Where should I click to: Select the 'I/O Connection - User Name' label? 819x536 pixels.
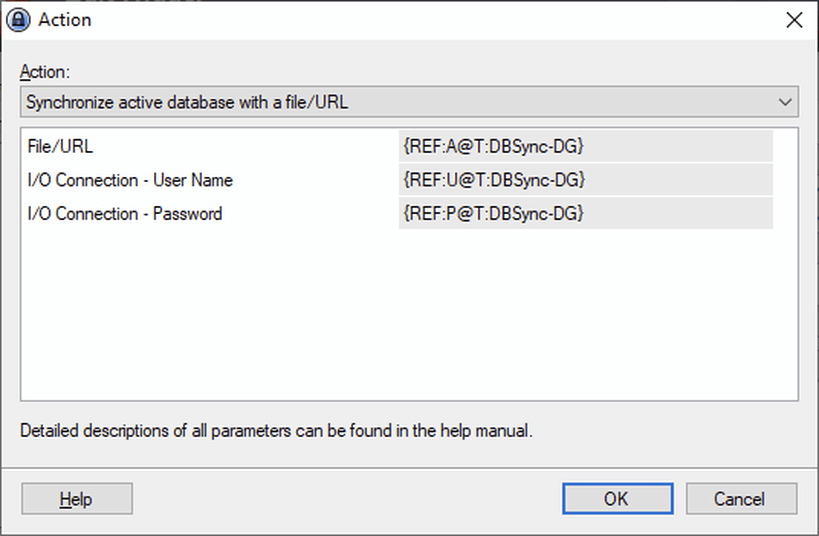tap(130, 180)
